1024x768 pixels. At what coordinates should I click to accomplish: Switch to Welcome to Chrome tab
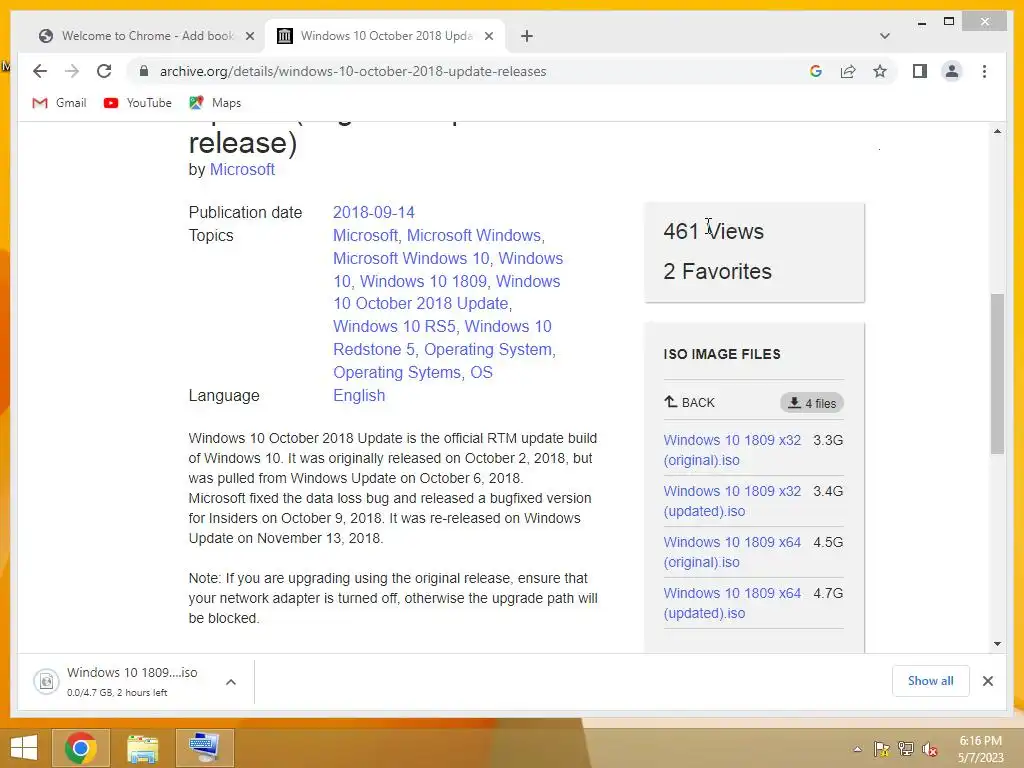click(146, 36)
